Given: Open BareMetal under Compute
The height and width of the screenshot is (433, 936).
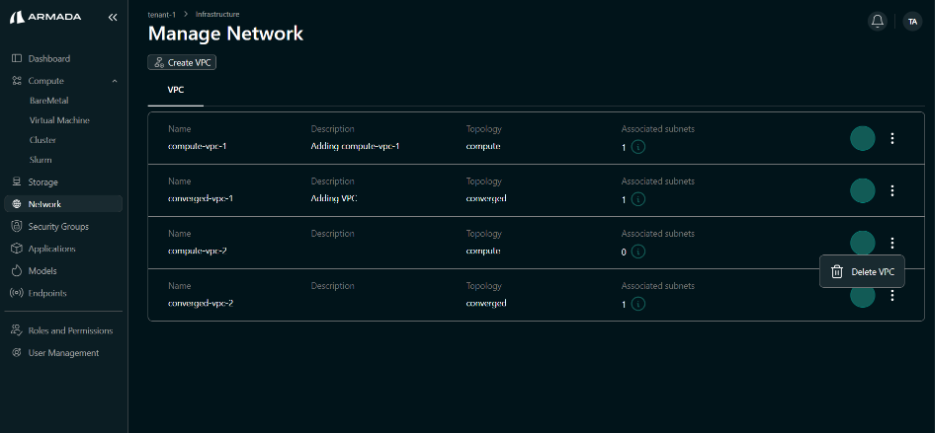Looking at the screenshot, I should tap(49, 100).
